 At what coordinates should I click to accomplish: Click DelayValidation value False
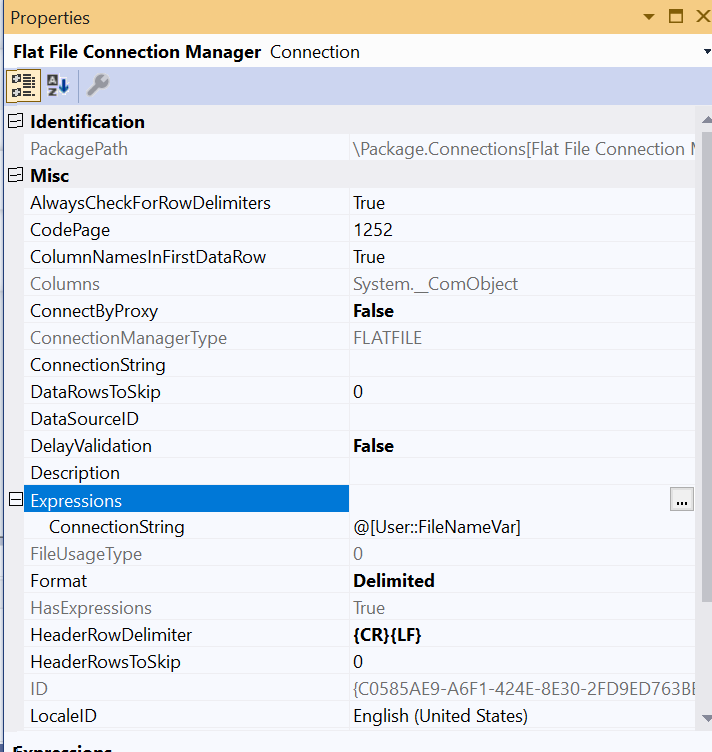(373, 446)
